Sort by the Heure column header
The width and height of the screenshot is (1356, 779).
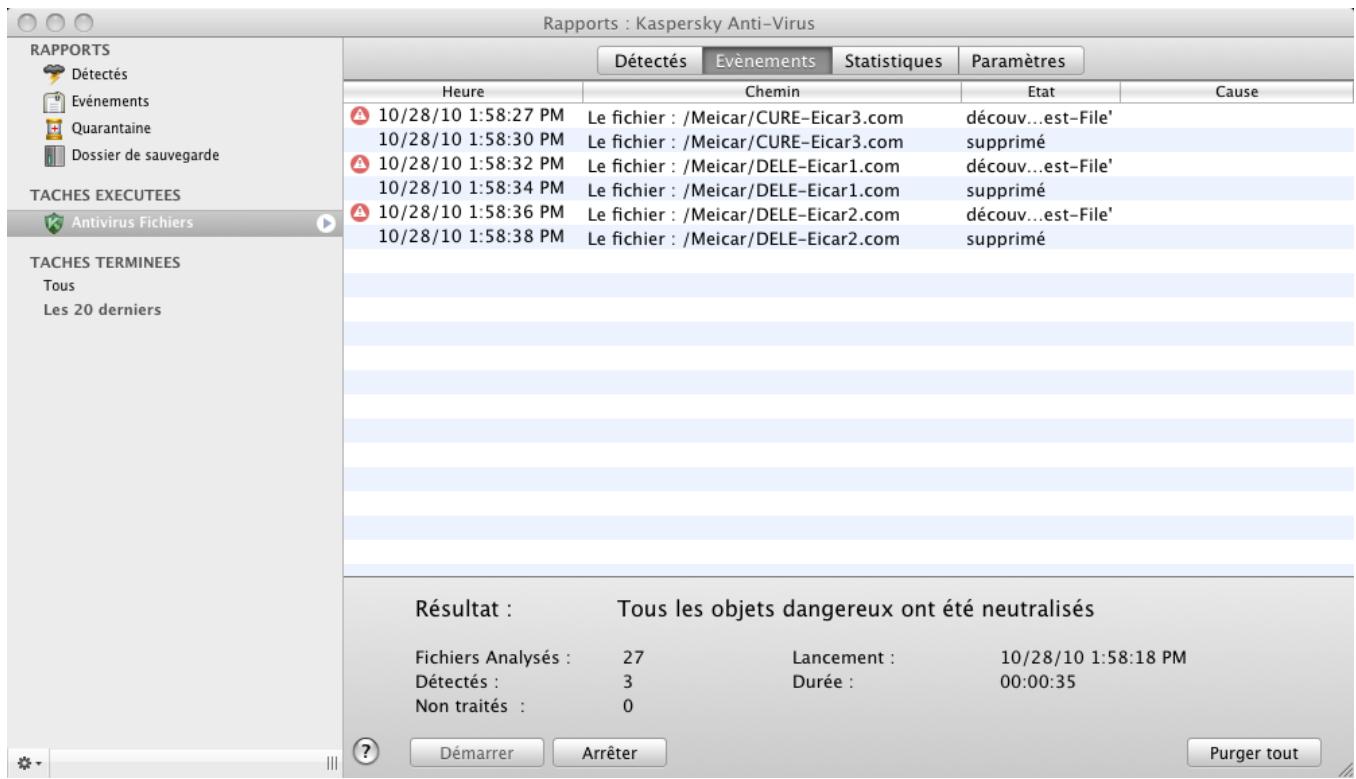point(463,92)
